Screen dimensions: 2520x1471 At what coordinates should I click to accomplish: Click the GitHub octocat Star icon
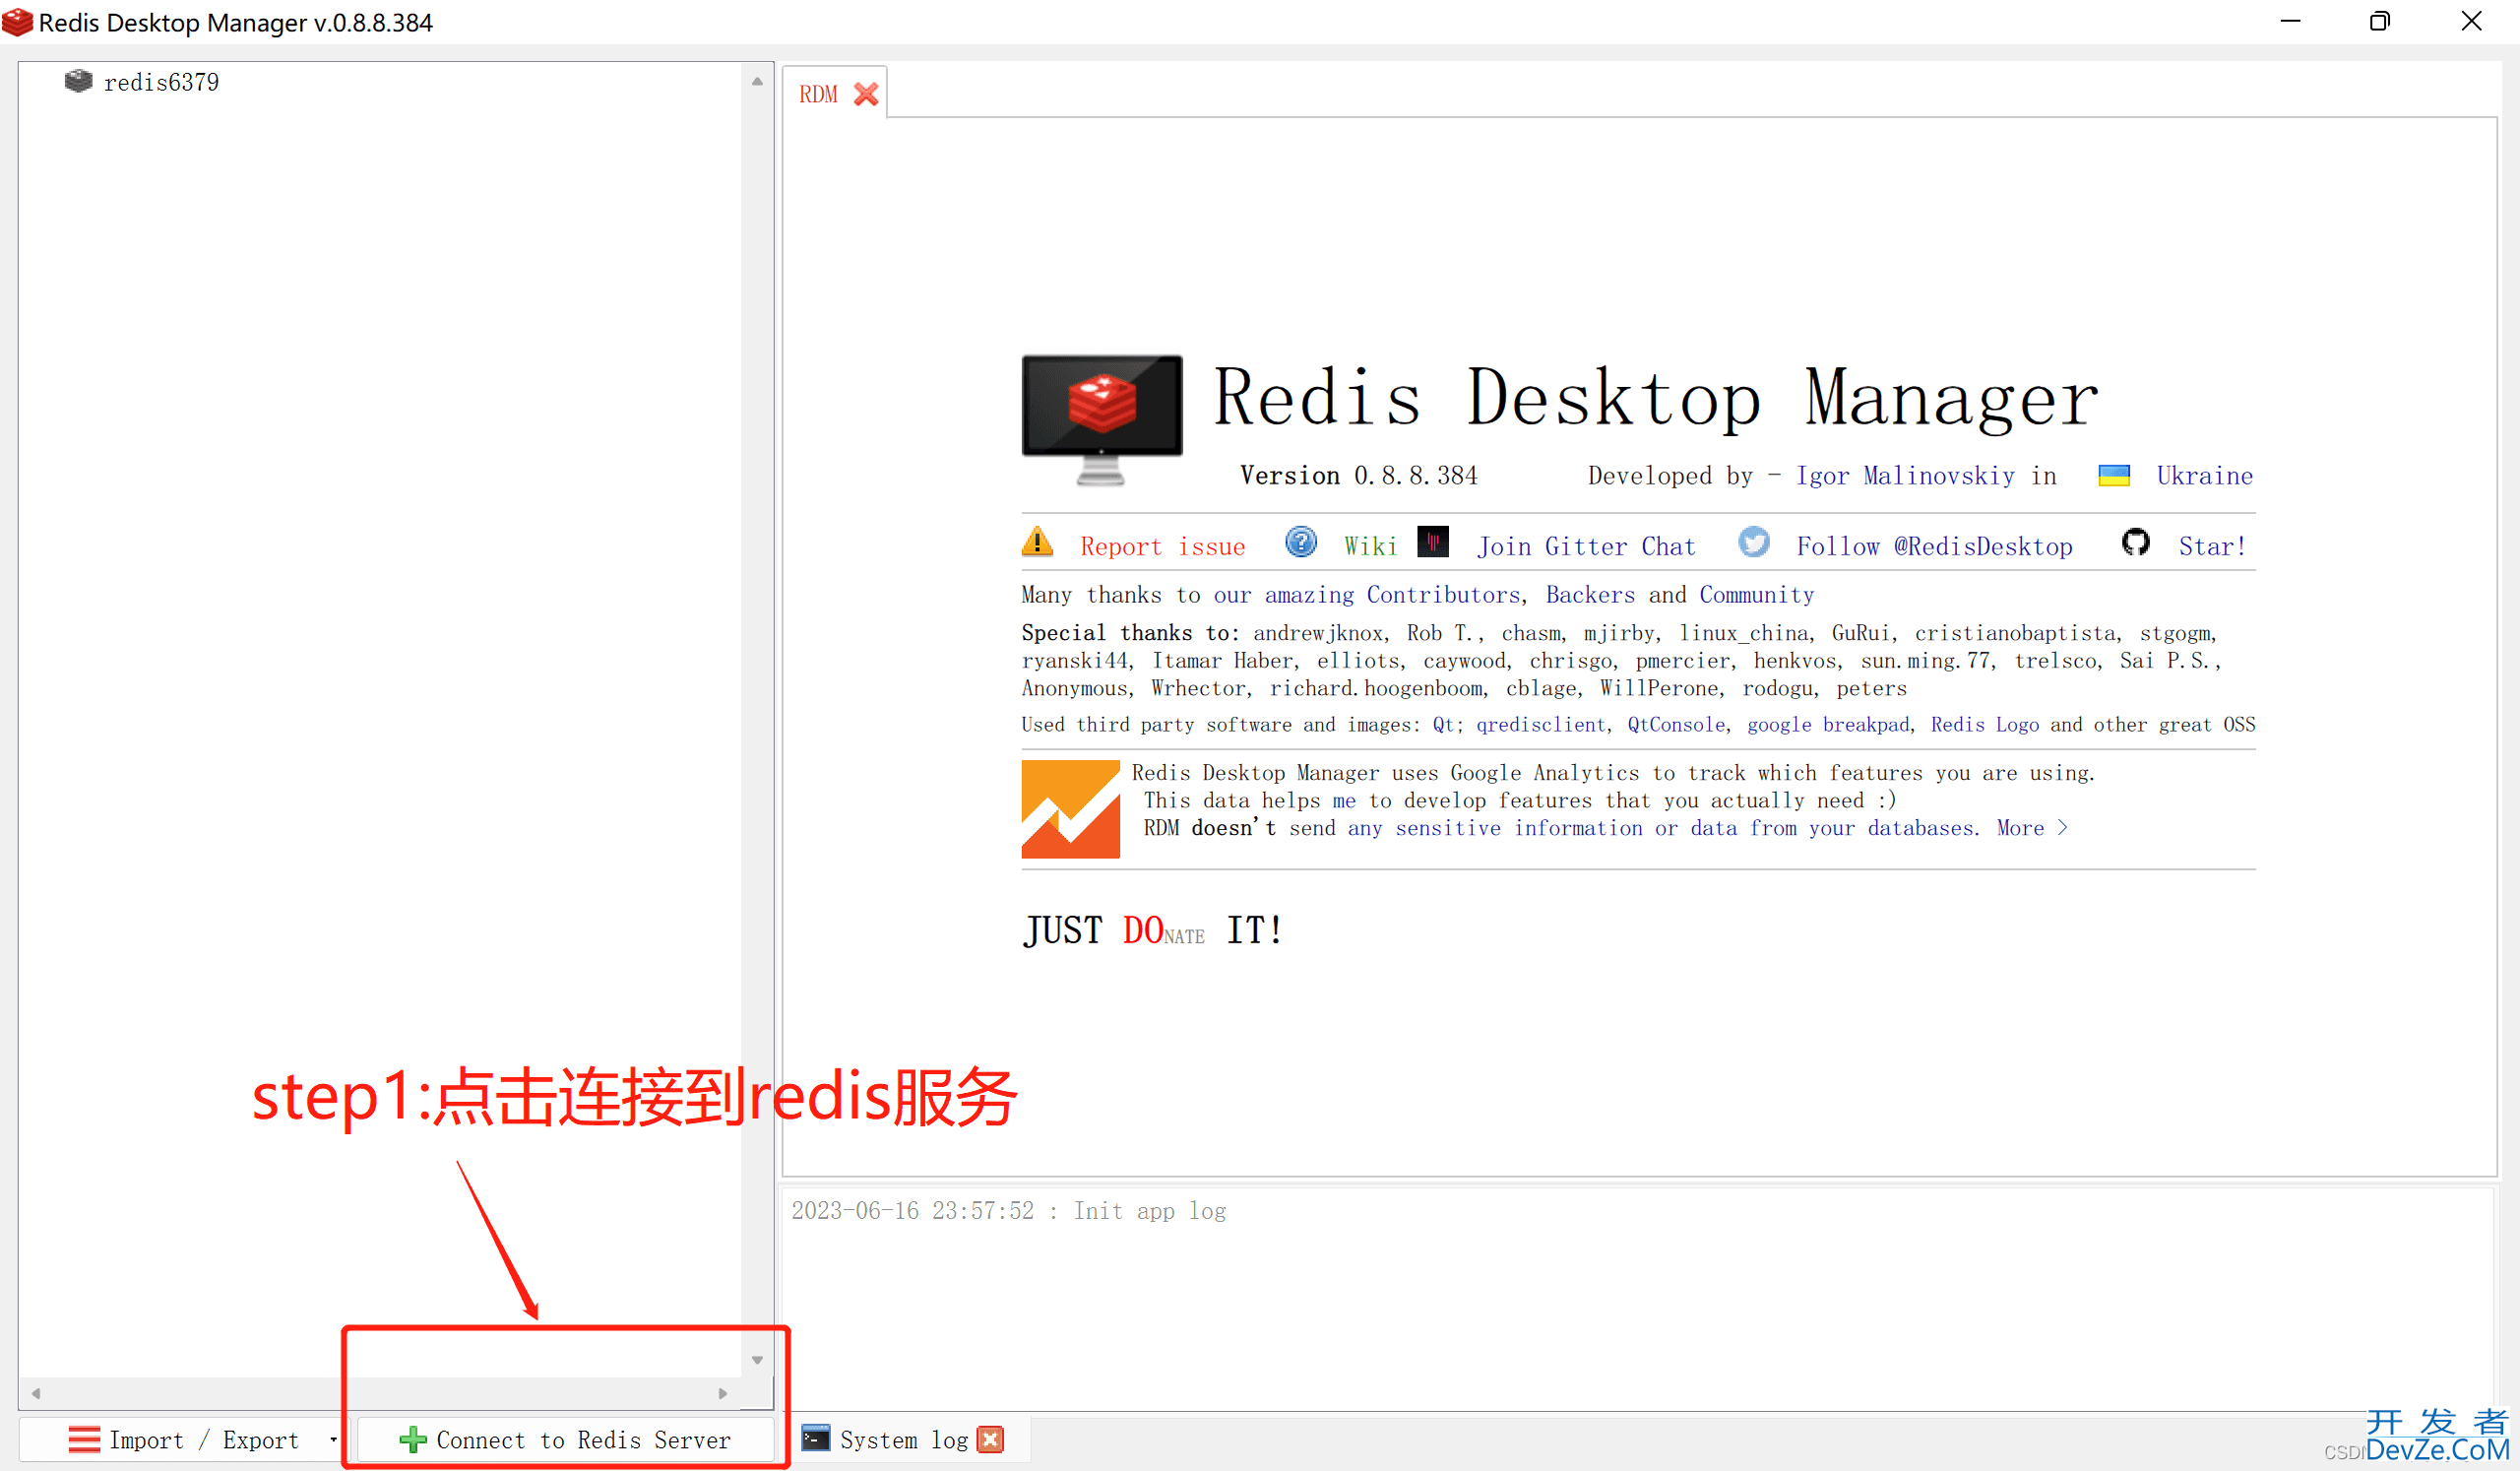pyautogui.click(x=2135, y=543)
